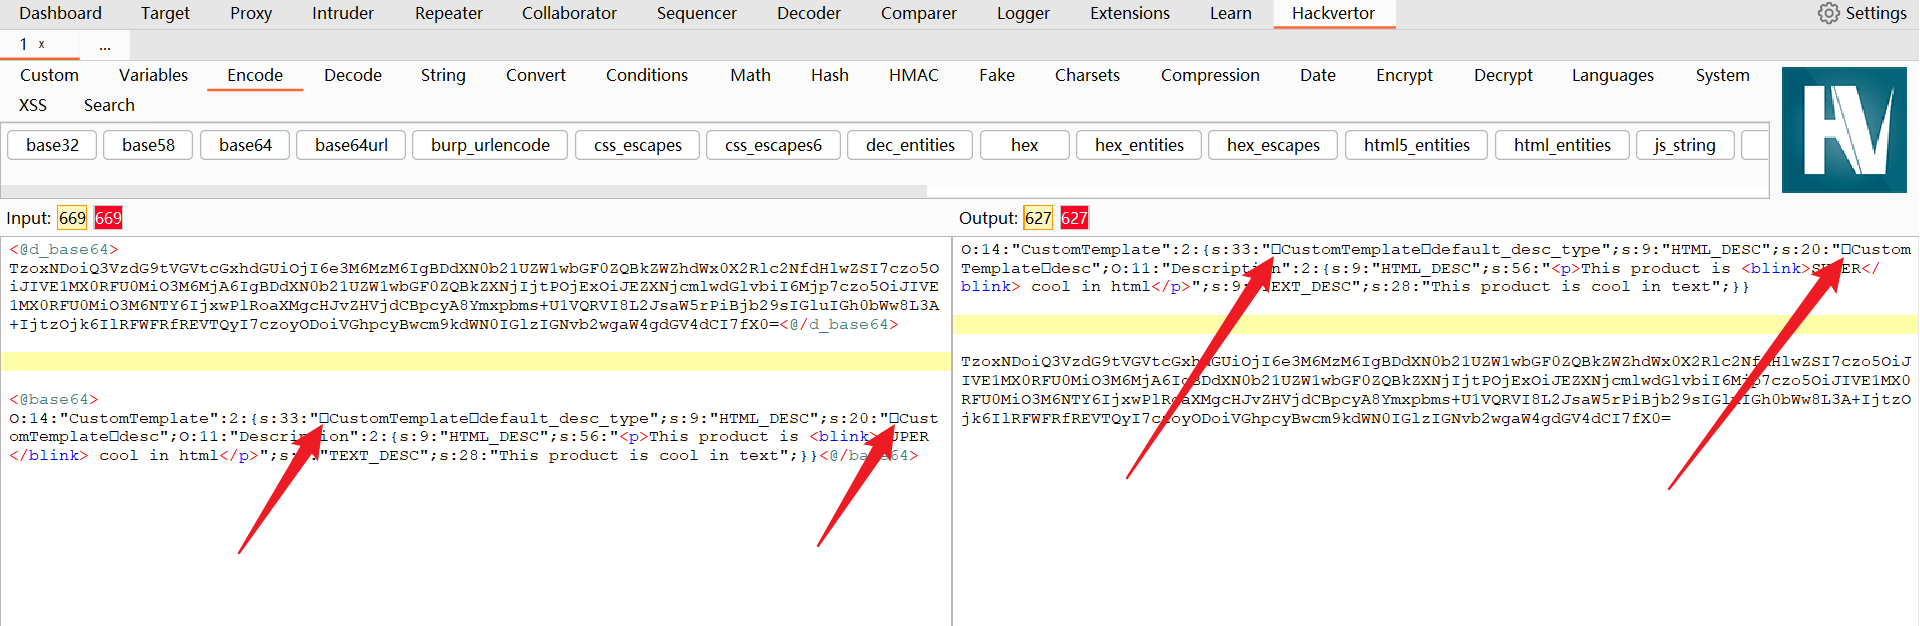This screenshot has height=626, width=1920.
Task: Click the <@d_base64> opening tag in Input
Action: pyautogui.click(x=64, y=249)
